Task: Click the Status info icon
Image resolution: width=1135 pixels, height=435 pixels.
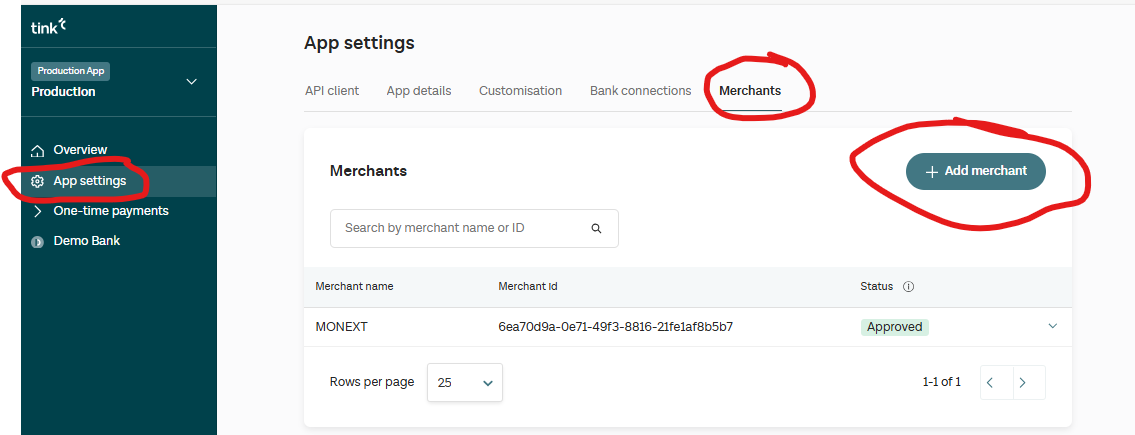Action: [908, 286]
